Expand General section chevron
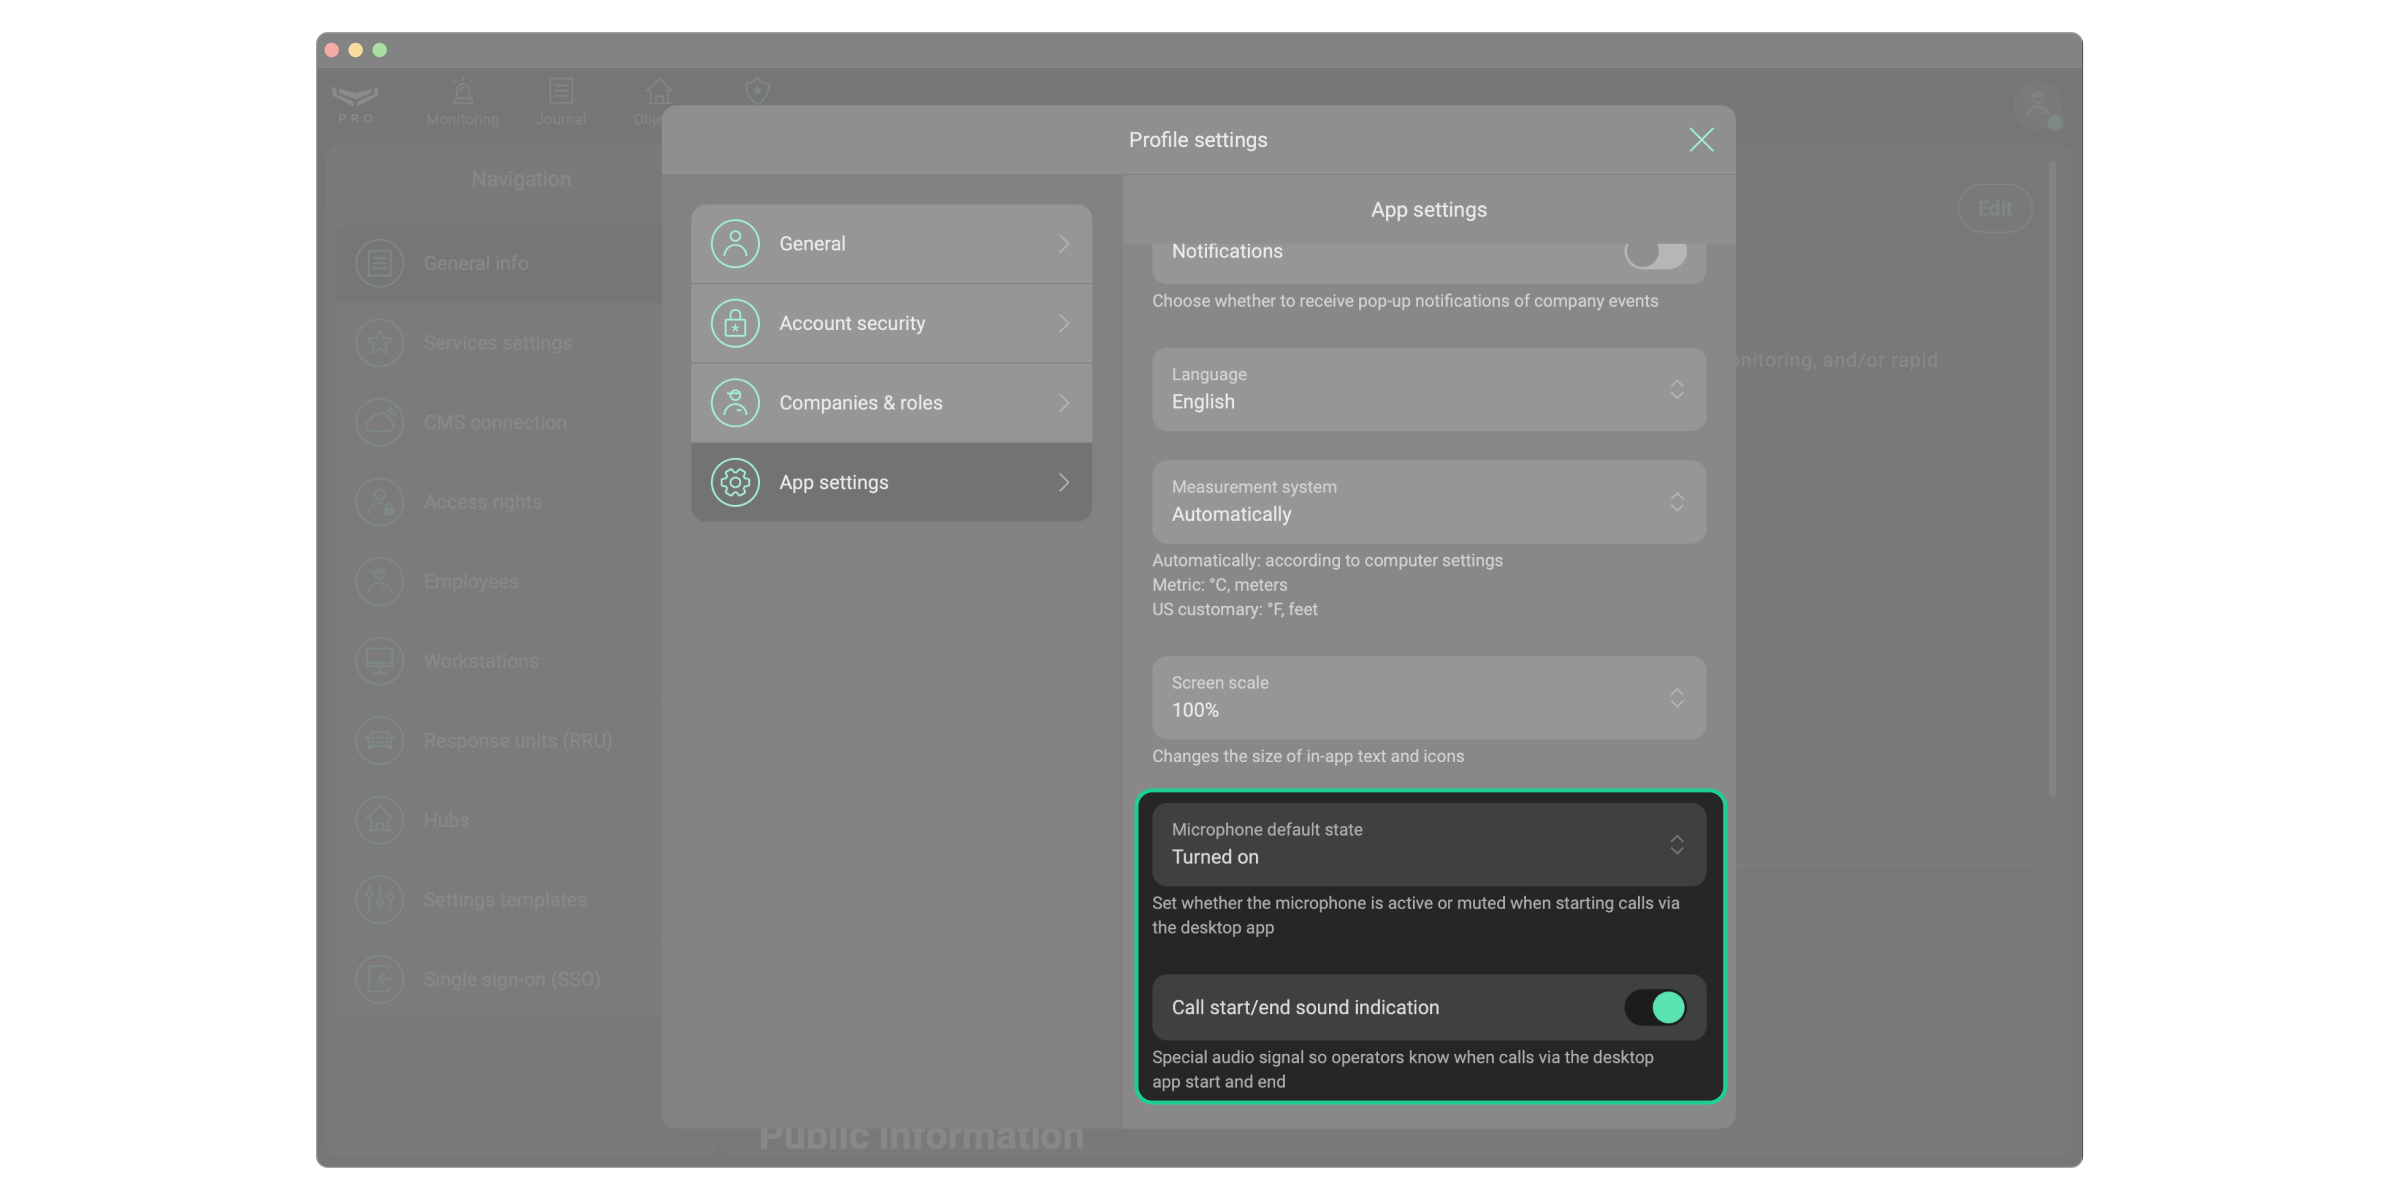The image size is (2400, 1200). 1064,244
